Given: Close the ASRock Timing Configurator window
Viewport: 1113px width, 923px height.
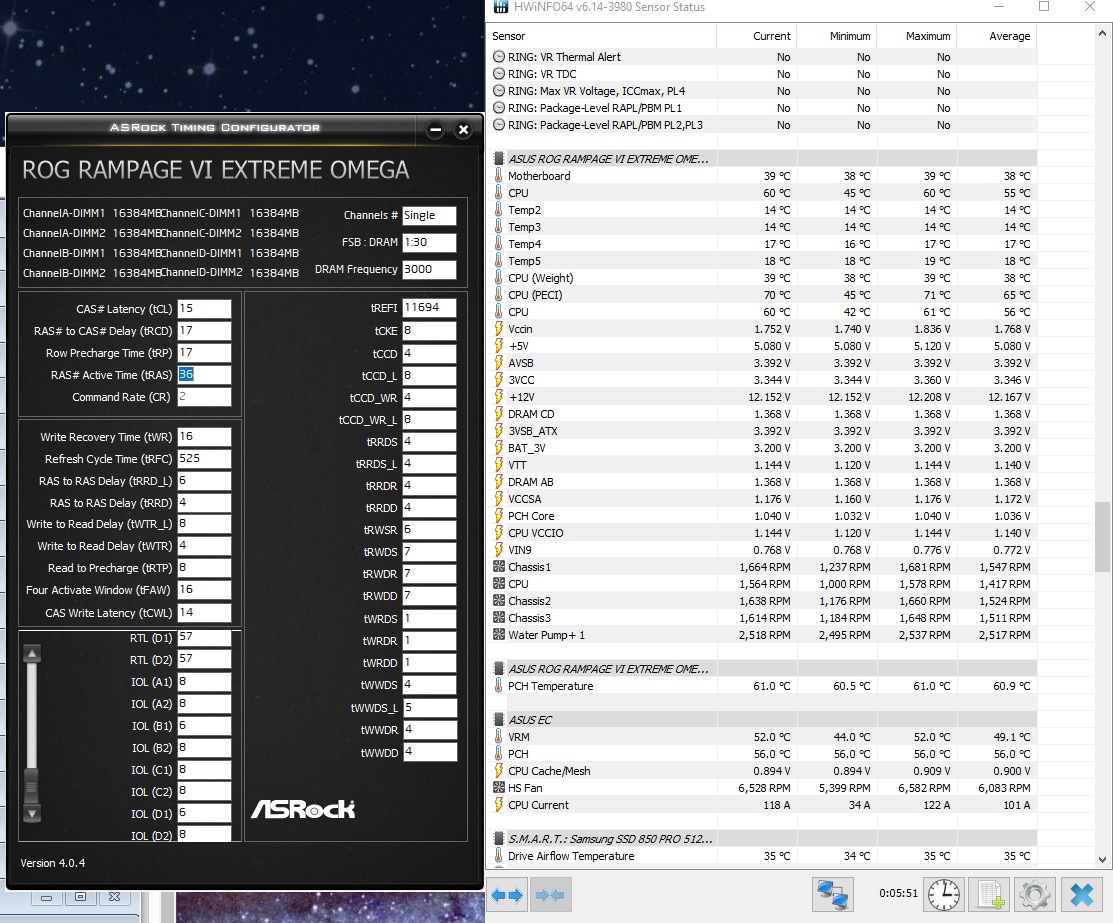Looking at the screenshot, I should (x=464, y=130).
